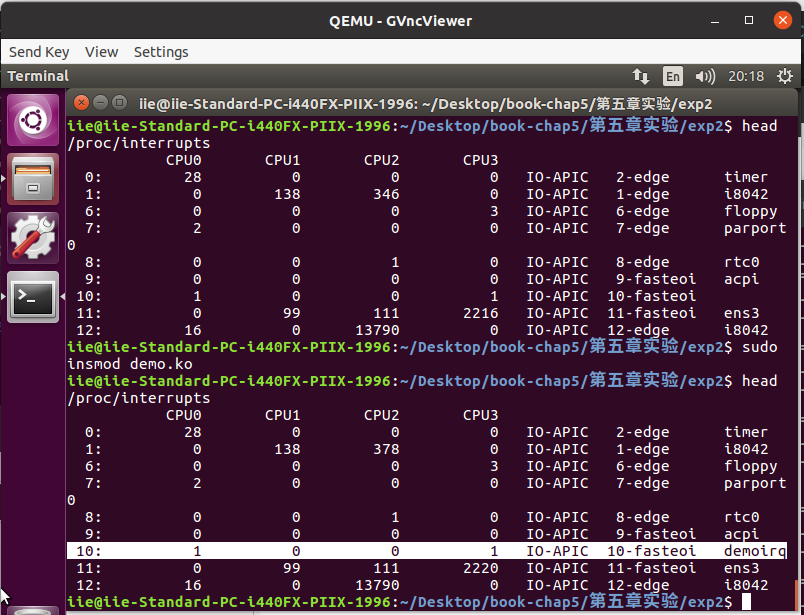Screen dimensions: 804x615
Task: Open the Ubuntu Dash search launcher
Action: click(33, 120)
